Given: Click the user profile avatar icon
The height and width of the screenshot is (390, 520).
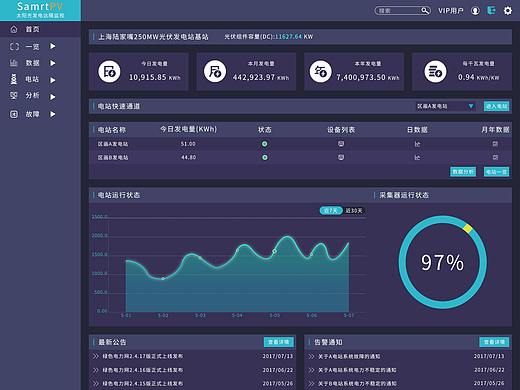Looking at the screenshot, I should pyautogui.click(x=475, y=11).
